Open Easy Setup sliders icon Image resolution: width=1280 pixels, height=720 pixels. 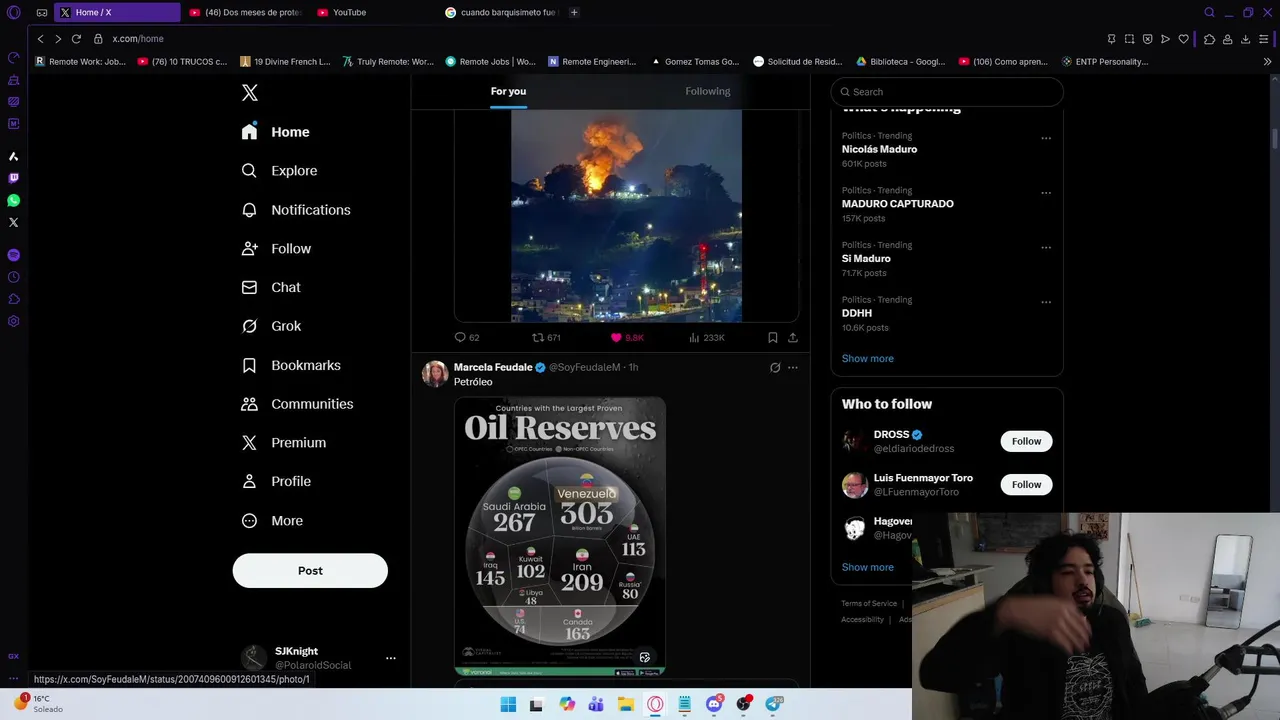(x=1264, y=39)
